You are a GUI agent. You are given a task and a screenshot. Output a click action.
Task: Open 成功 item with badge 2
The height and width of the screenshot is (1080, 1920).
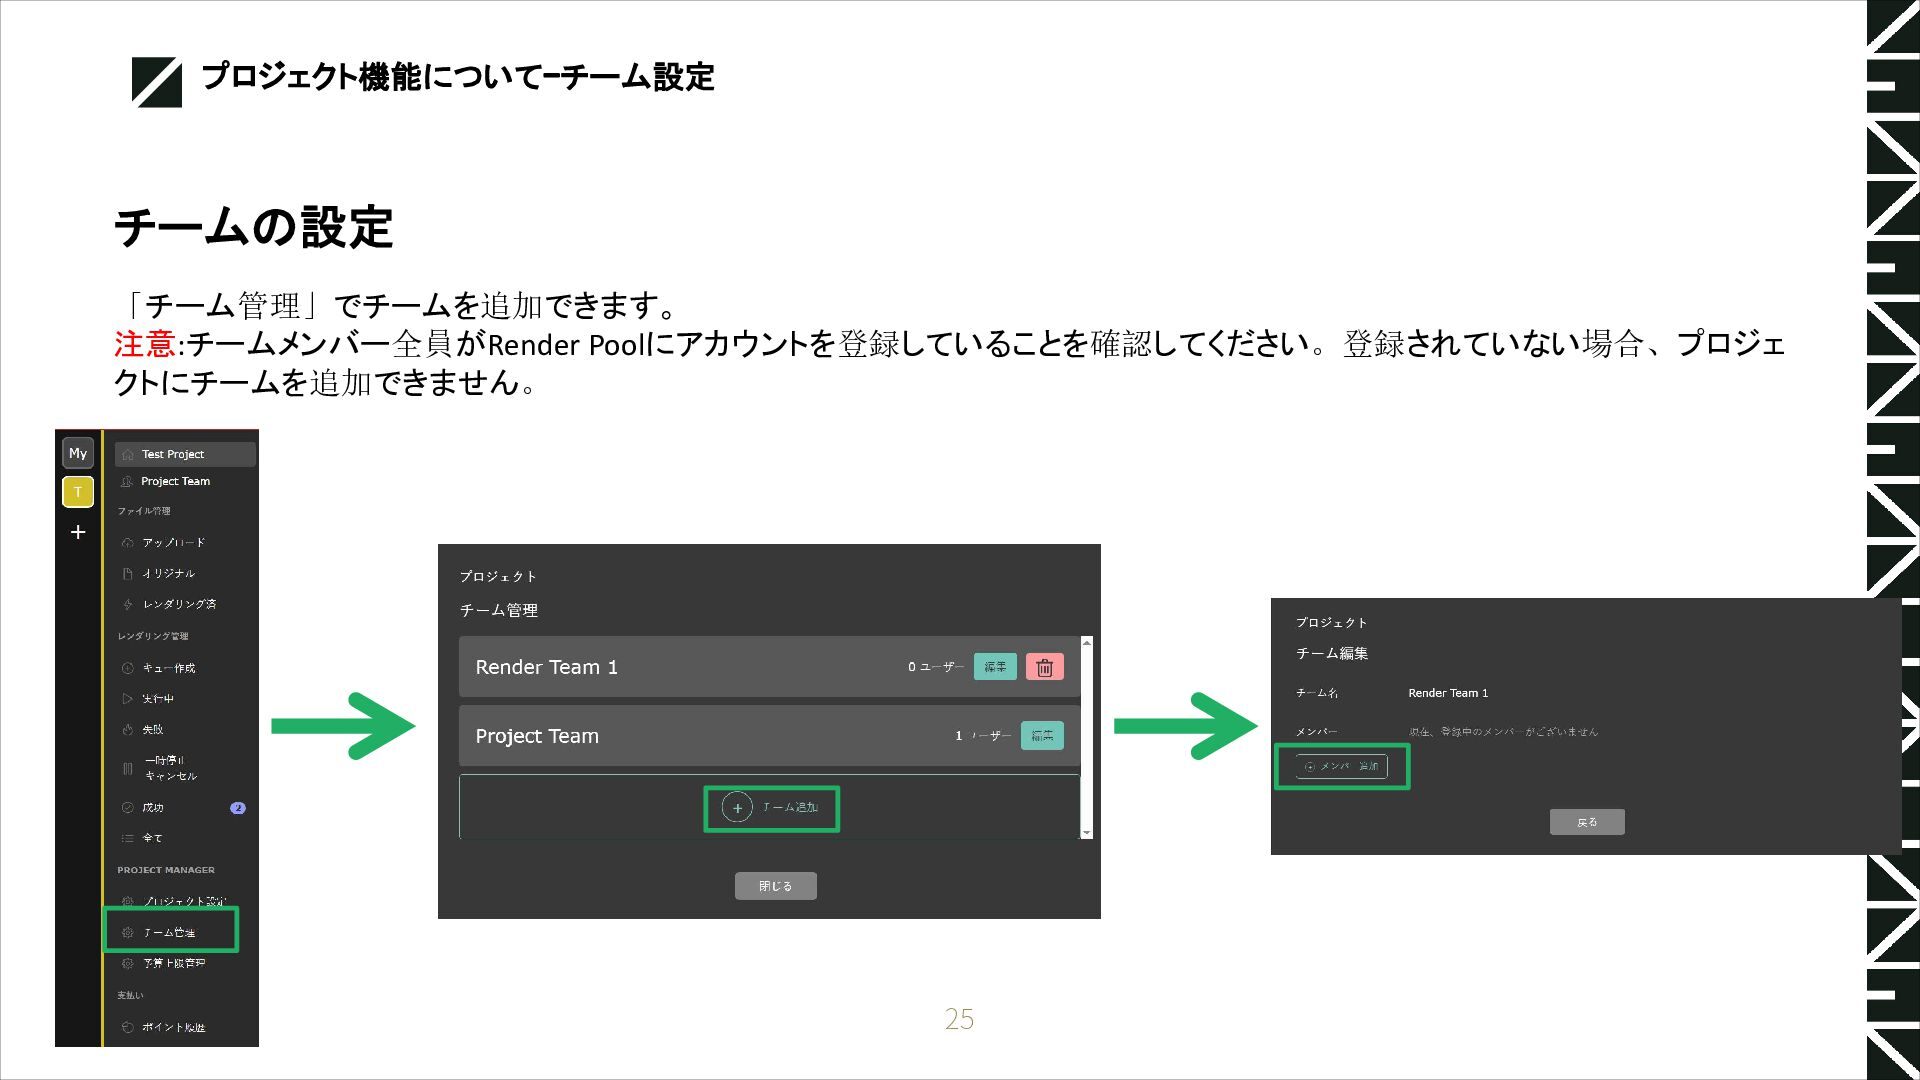153,808
